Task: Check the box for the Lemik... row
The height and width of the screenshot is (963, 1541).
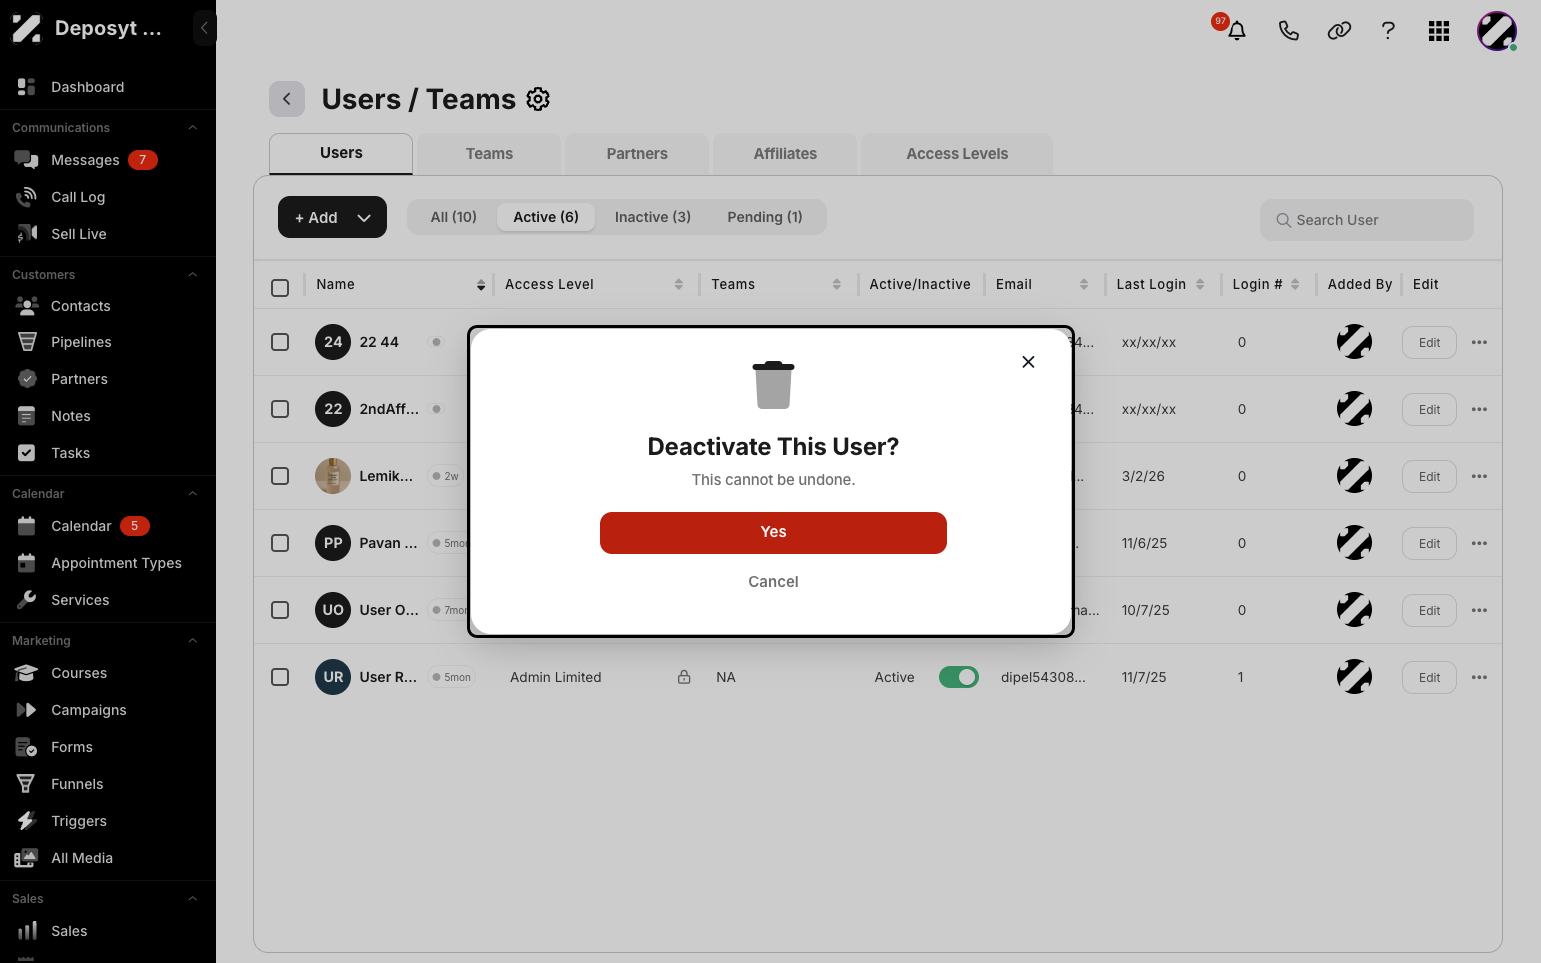Action: tap(280, 476)
